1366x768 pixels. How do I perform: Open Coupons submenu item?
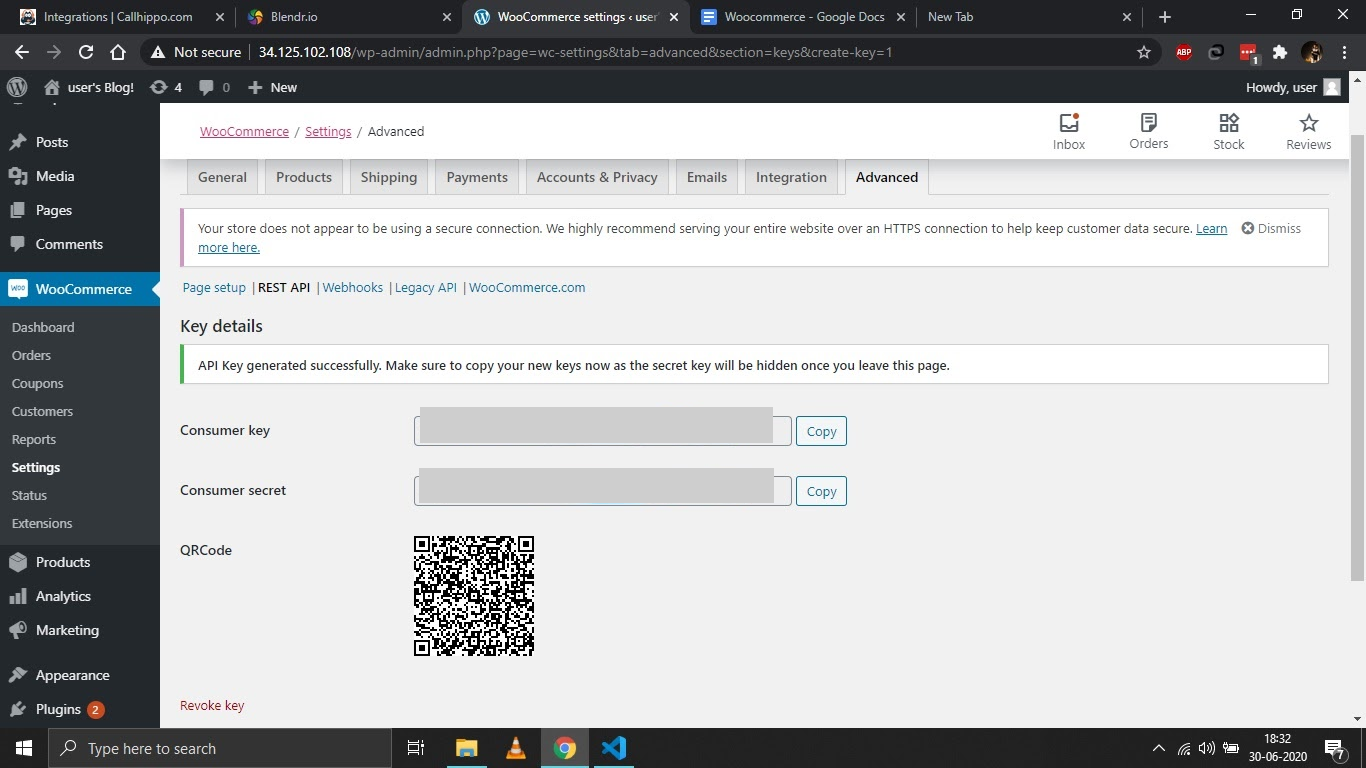coord(37,383)
